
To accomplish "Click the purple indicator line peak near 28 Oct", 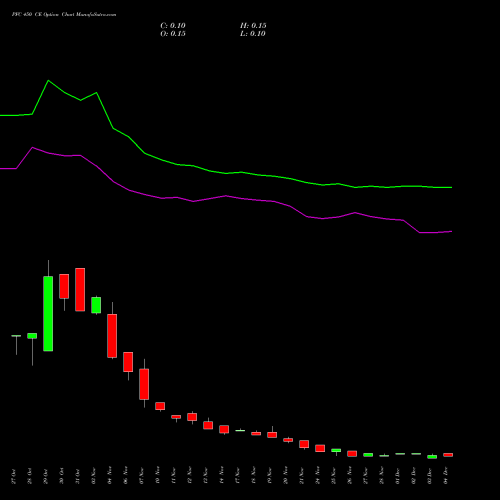I will (32, 147).
